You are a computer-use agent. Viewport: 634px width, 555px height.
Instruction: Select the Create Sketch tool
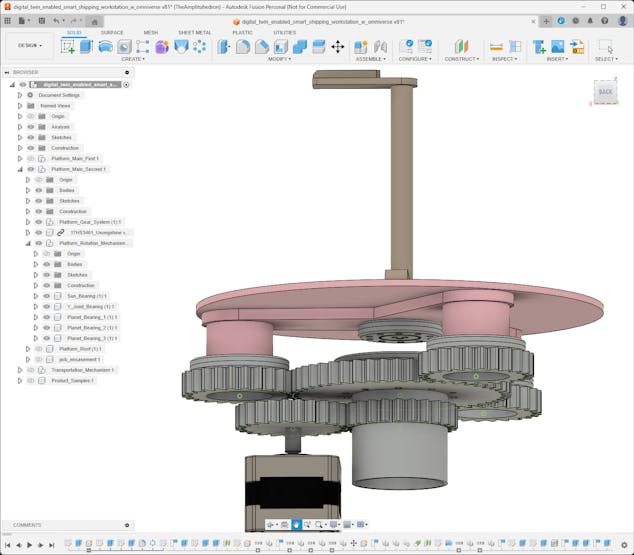coord(68,46)
